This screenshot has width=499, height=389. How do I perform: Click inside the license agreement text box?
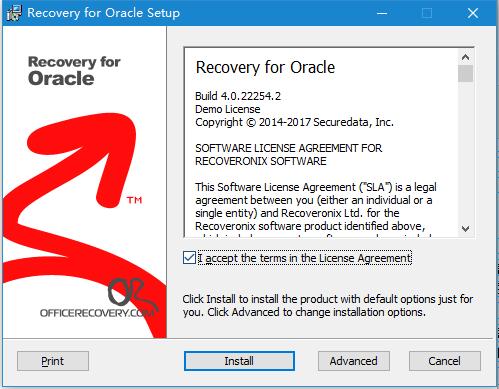[x=321, y=143]
